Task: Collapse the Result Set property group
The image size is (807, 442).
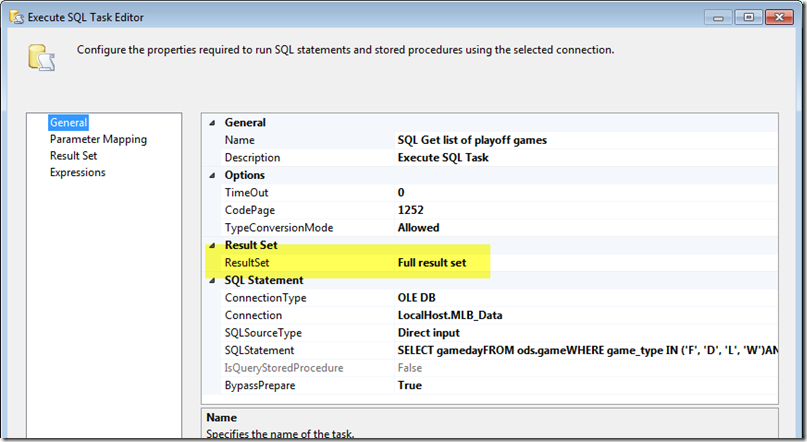Action: coord(211,245)
